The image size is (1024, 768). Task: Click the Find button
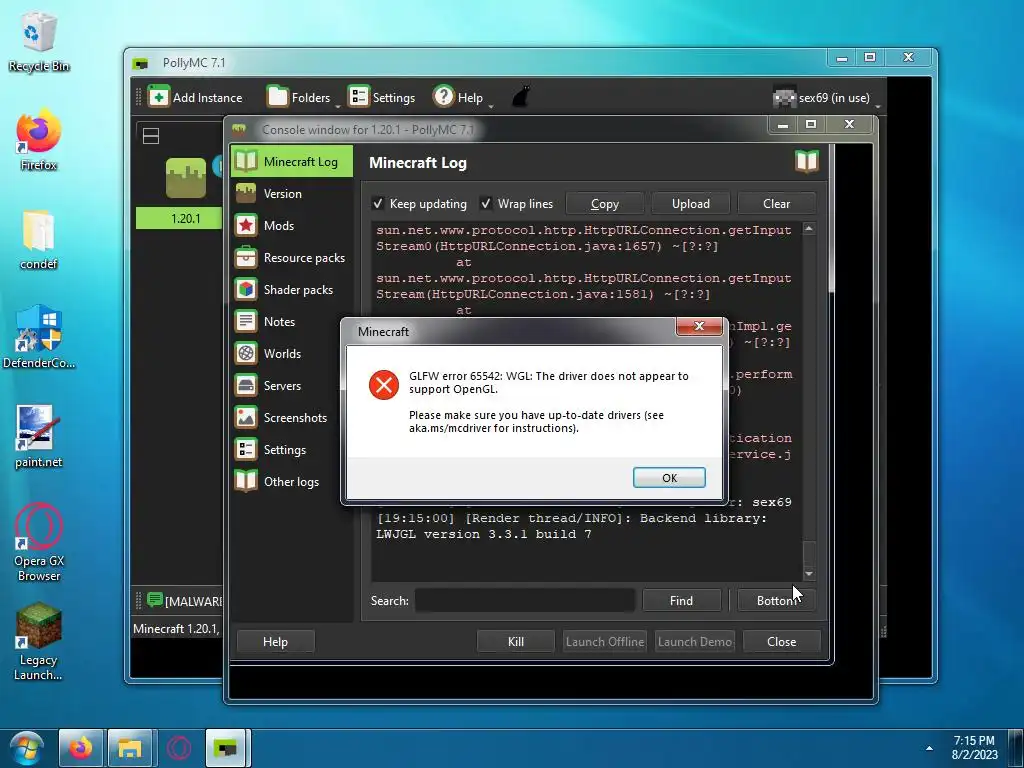681,600
